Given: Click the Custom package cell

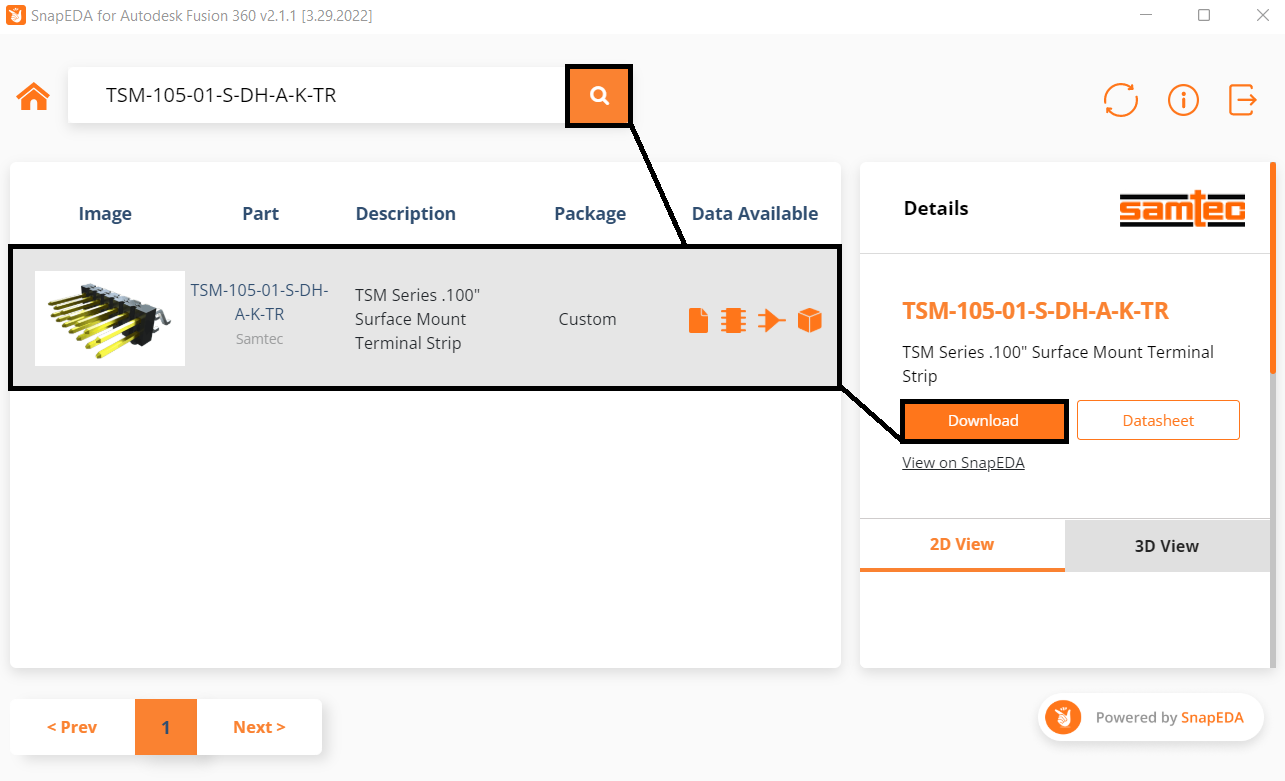Looking at the screenshot, I should click(x=588, y=319).
